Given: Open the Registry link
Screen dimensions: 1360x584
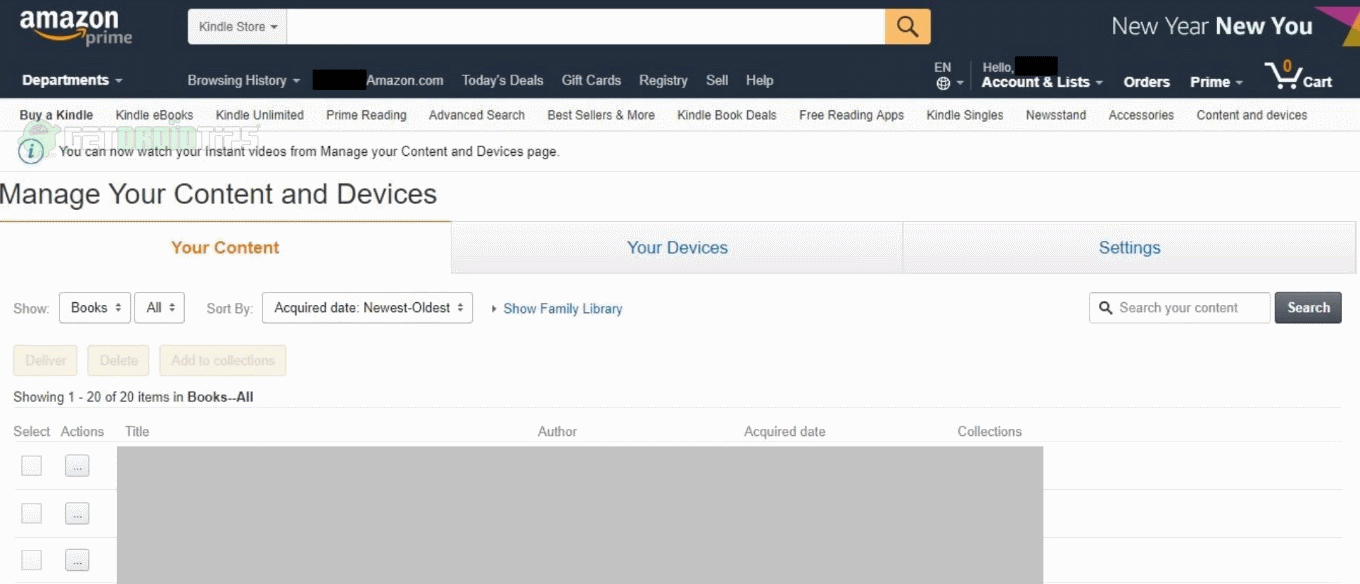Looking at the screenshot, I should (x=663, y=81).
